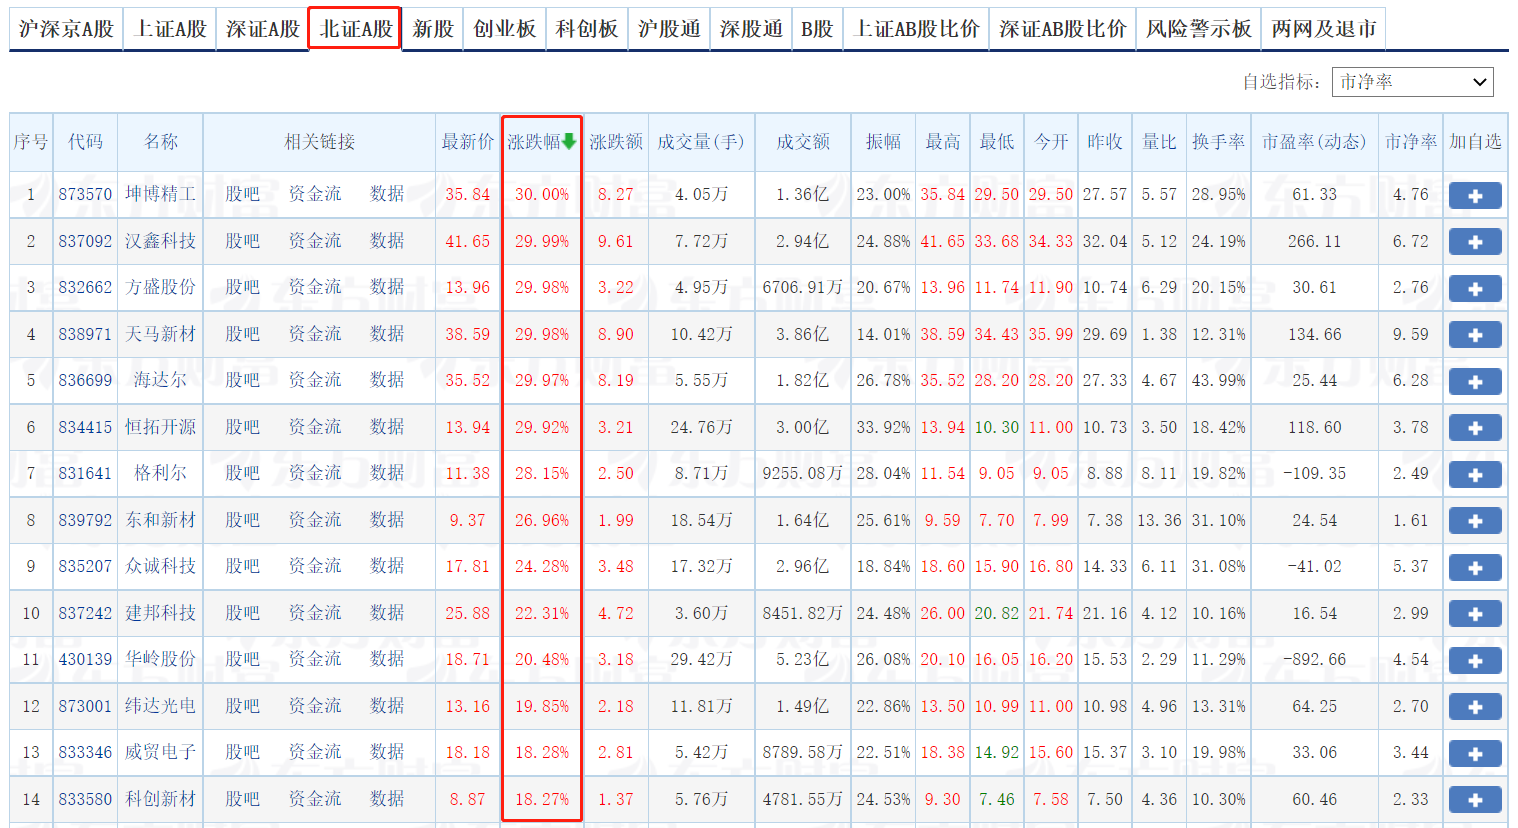Open the 科创板 tab
1518x828 pixels.
(x=587, y=30)
